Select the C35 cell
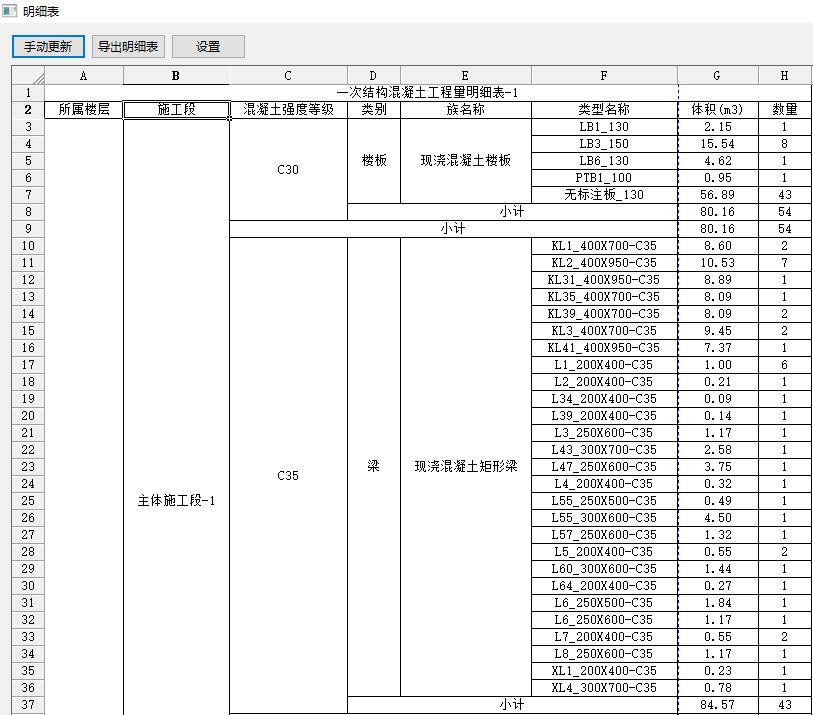813x715 pixels. point(288,475)
